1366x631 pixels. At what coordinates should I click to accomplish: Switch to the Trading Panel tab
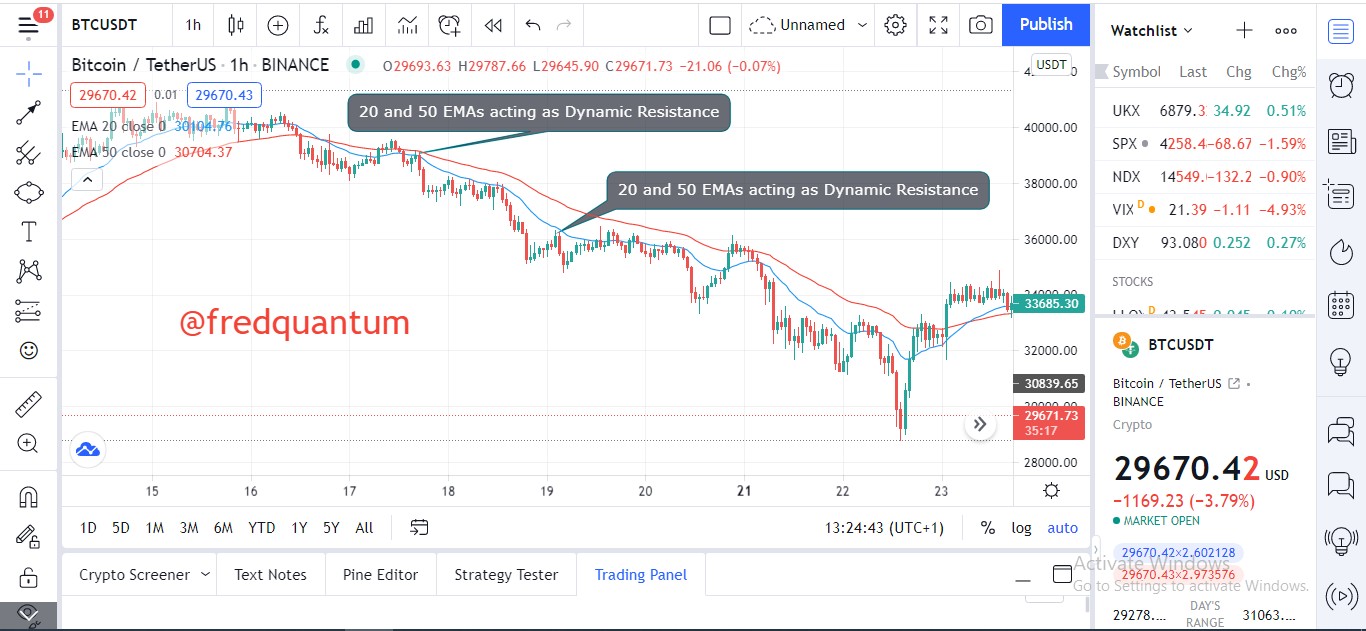(641, 575)
